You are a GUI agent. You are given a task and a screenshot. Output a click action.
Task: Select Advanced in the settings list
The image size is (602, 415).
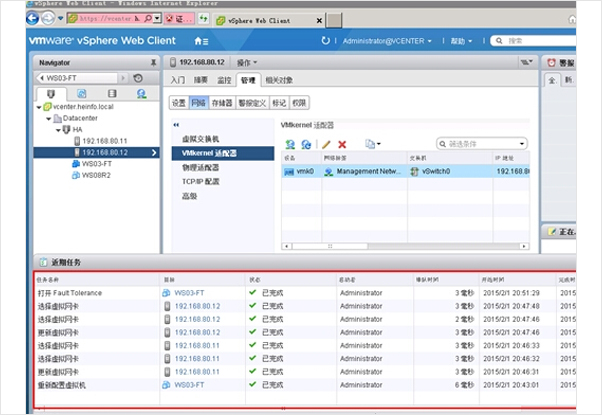pyautogui.click(x=189, y=196)
